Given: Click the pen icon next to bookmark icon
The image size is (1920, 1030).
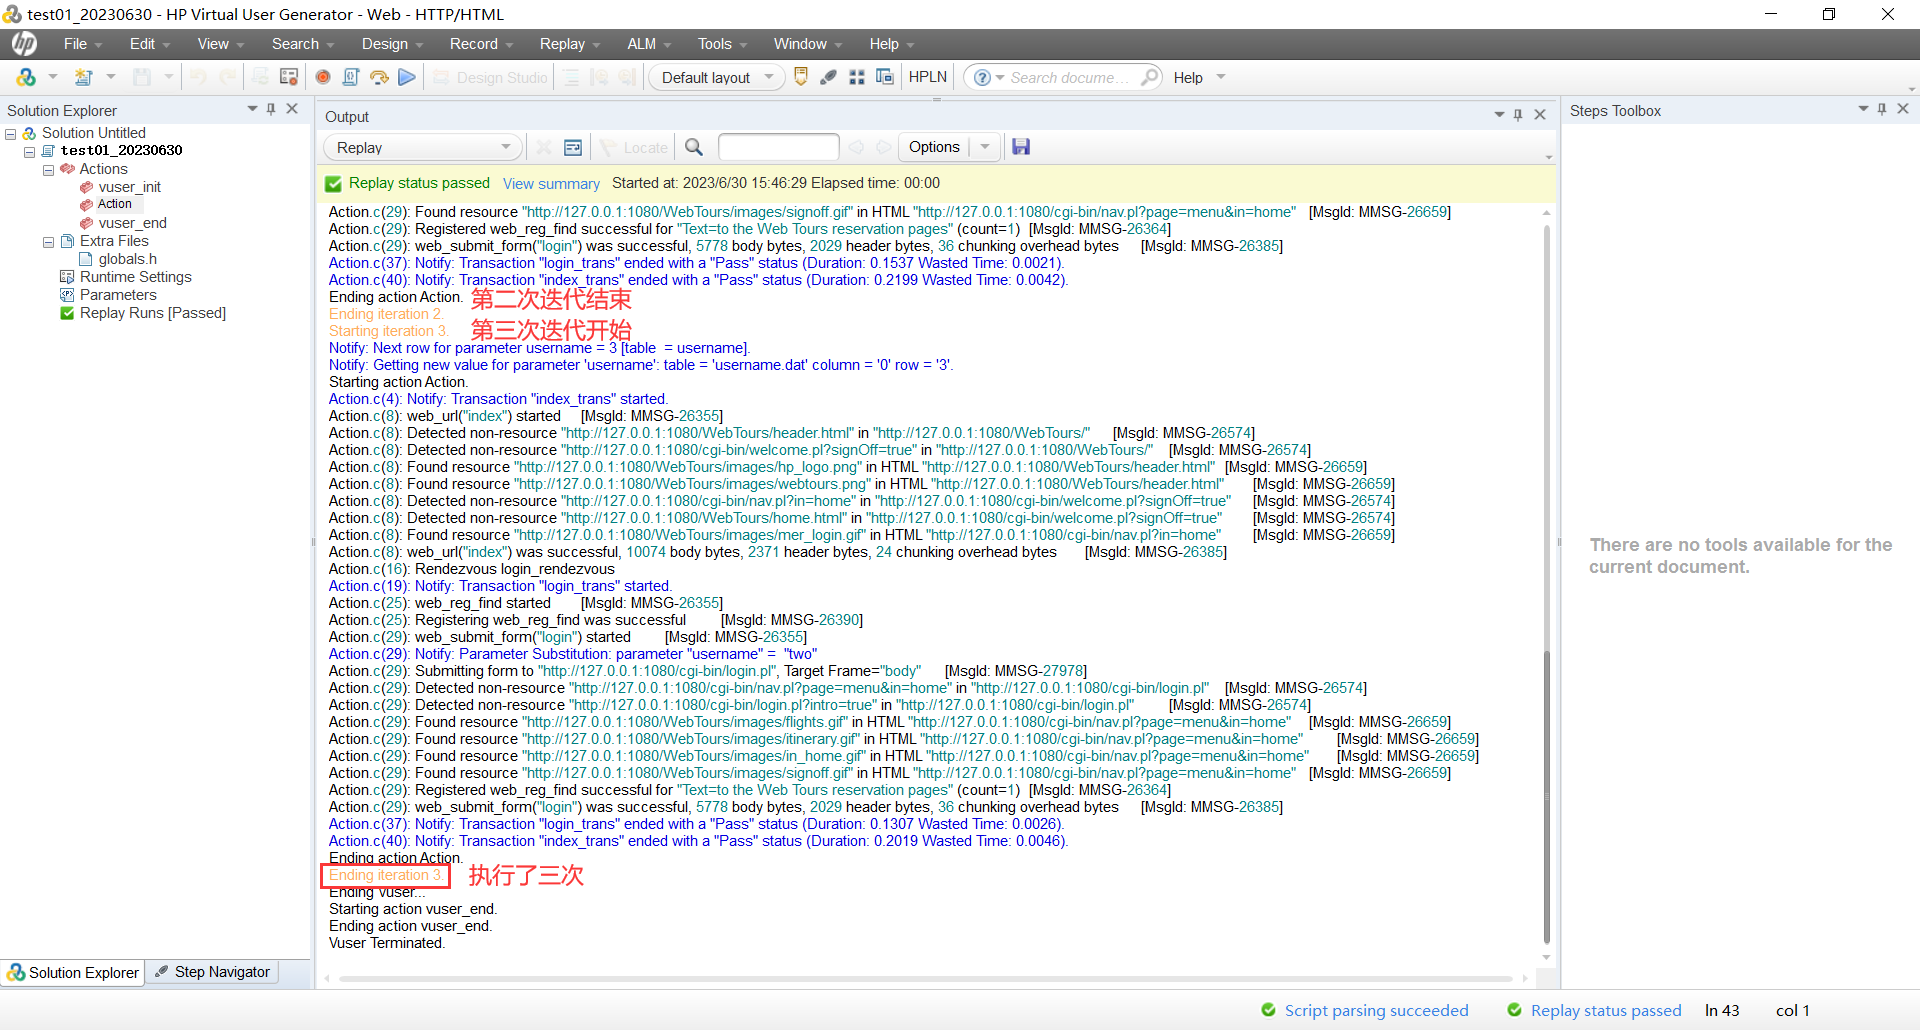Looking at the screenshot, I should pos(828,77).
